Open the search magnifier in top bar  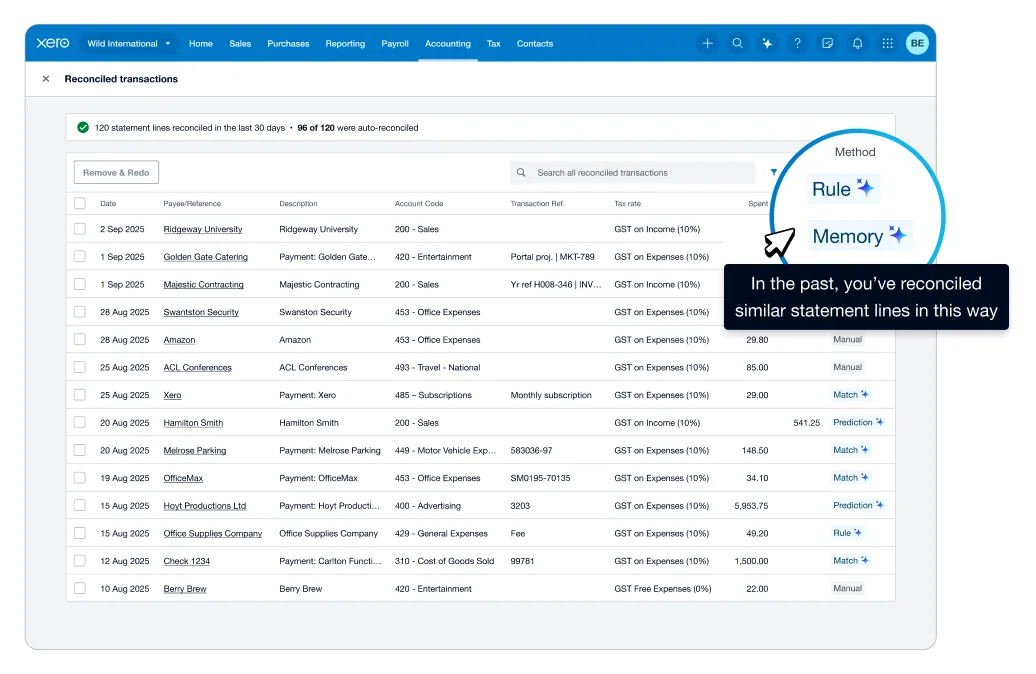point(737,43)
